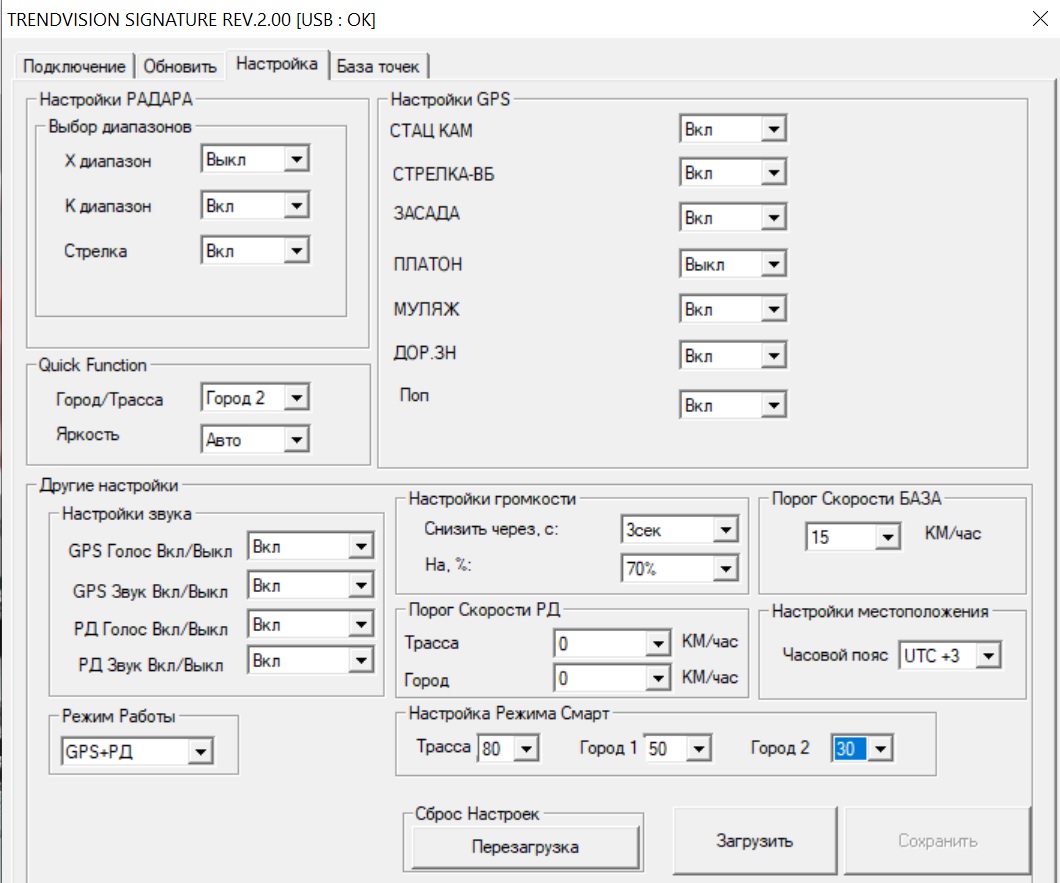The height and width of the screenshot is (883, 1060).
Task: Click the Перезагрузка reset button
Action: point(525,847)
